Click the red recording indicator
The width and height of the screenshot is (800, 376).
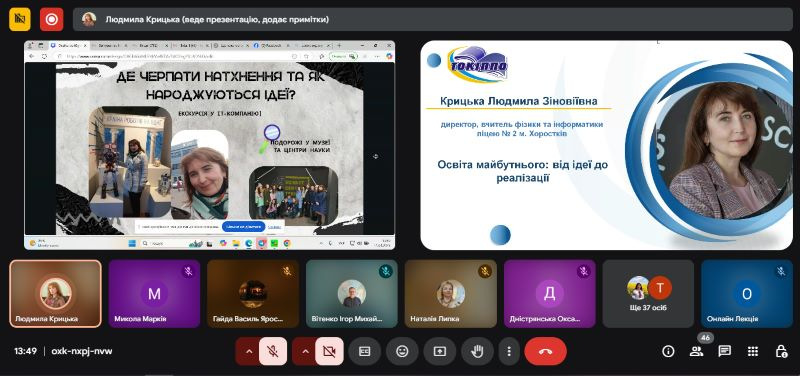(x=52, y=19)
